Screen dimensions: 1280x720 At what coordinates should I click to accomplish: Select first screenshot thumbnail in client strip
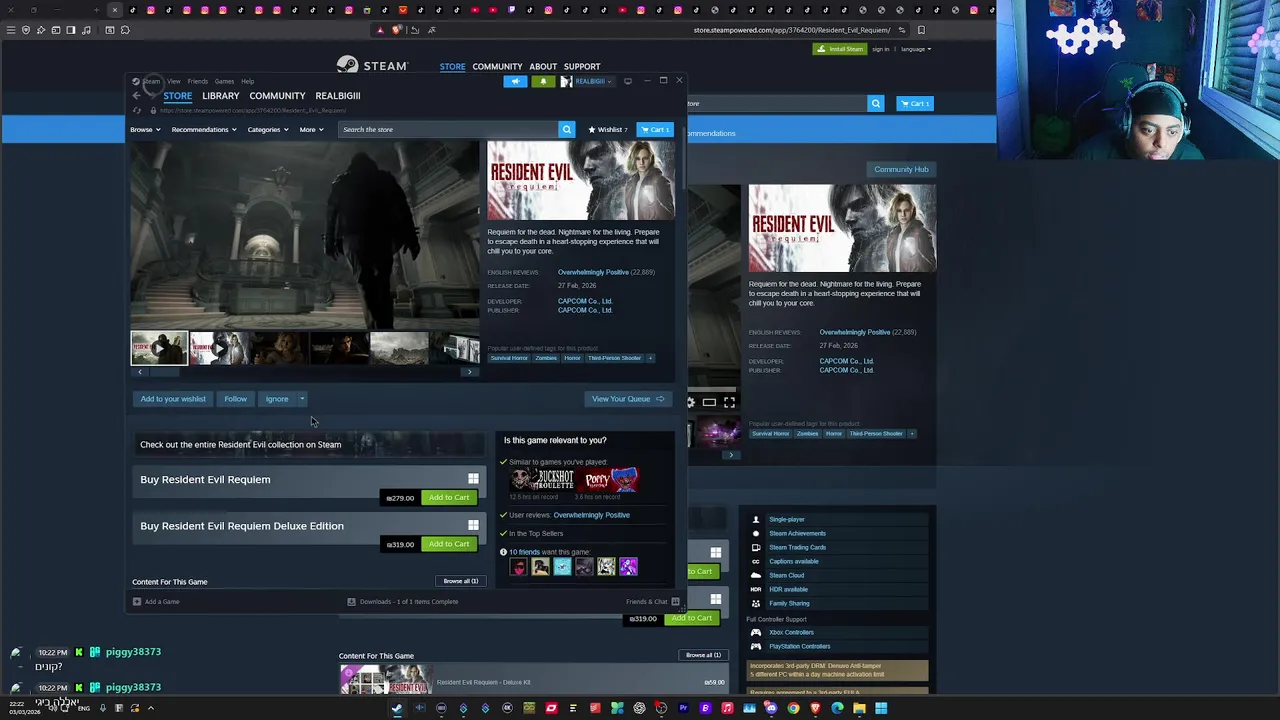click(159, 348)
